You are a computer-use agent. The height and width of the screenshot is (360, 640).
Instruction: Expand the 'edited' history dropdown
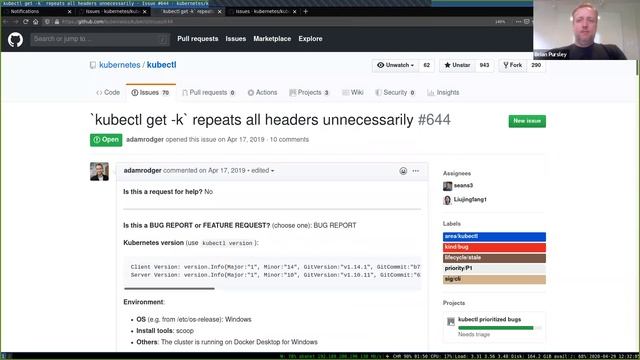262,171
